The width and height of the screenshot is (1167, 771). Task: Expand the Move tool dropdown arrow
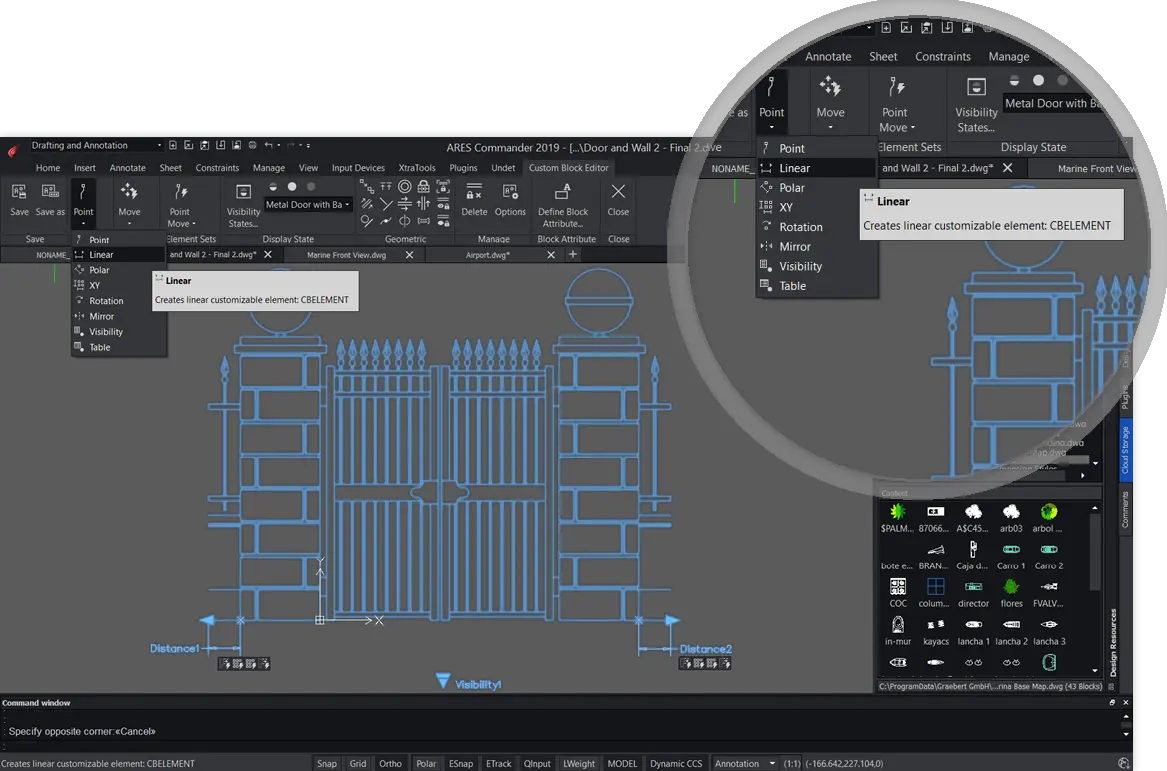pyautogui.click(x=129, y=224)
